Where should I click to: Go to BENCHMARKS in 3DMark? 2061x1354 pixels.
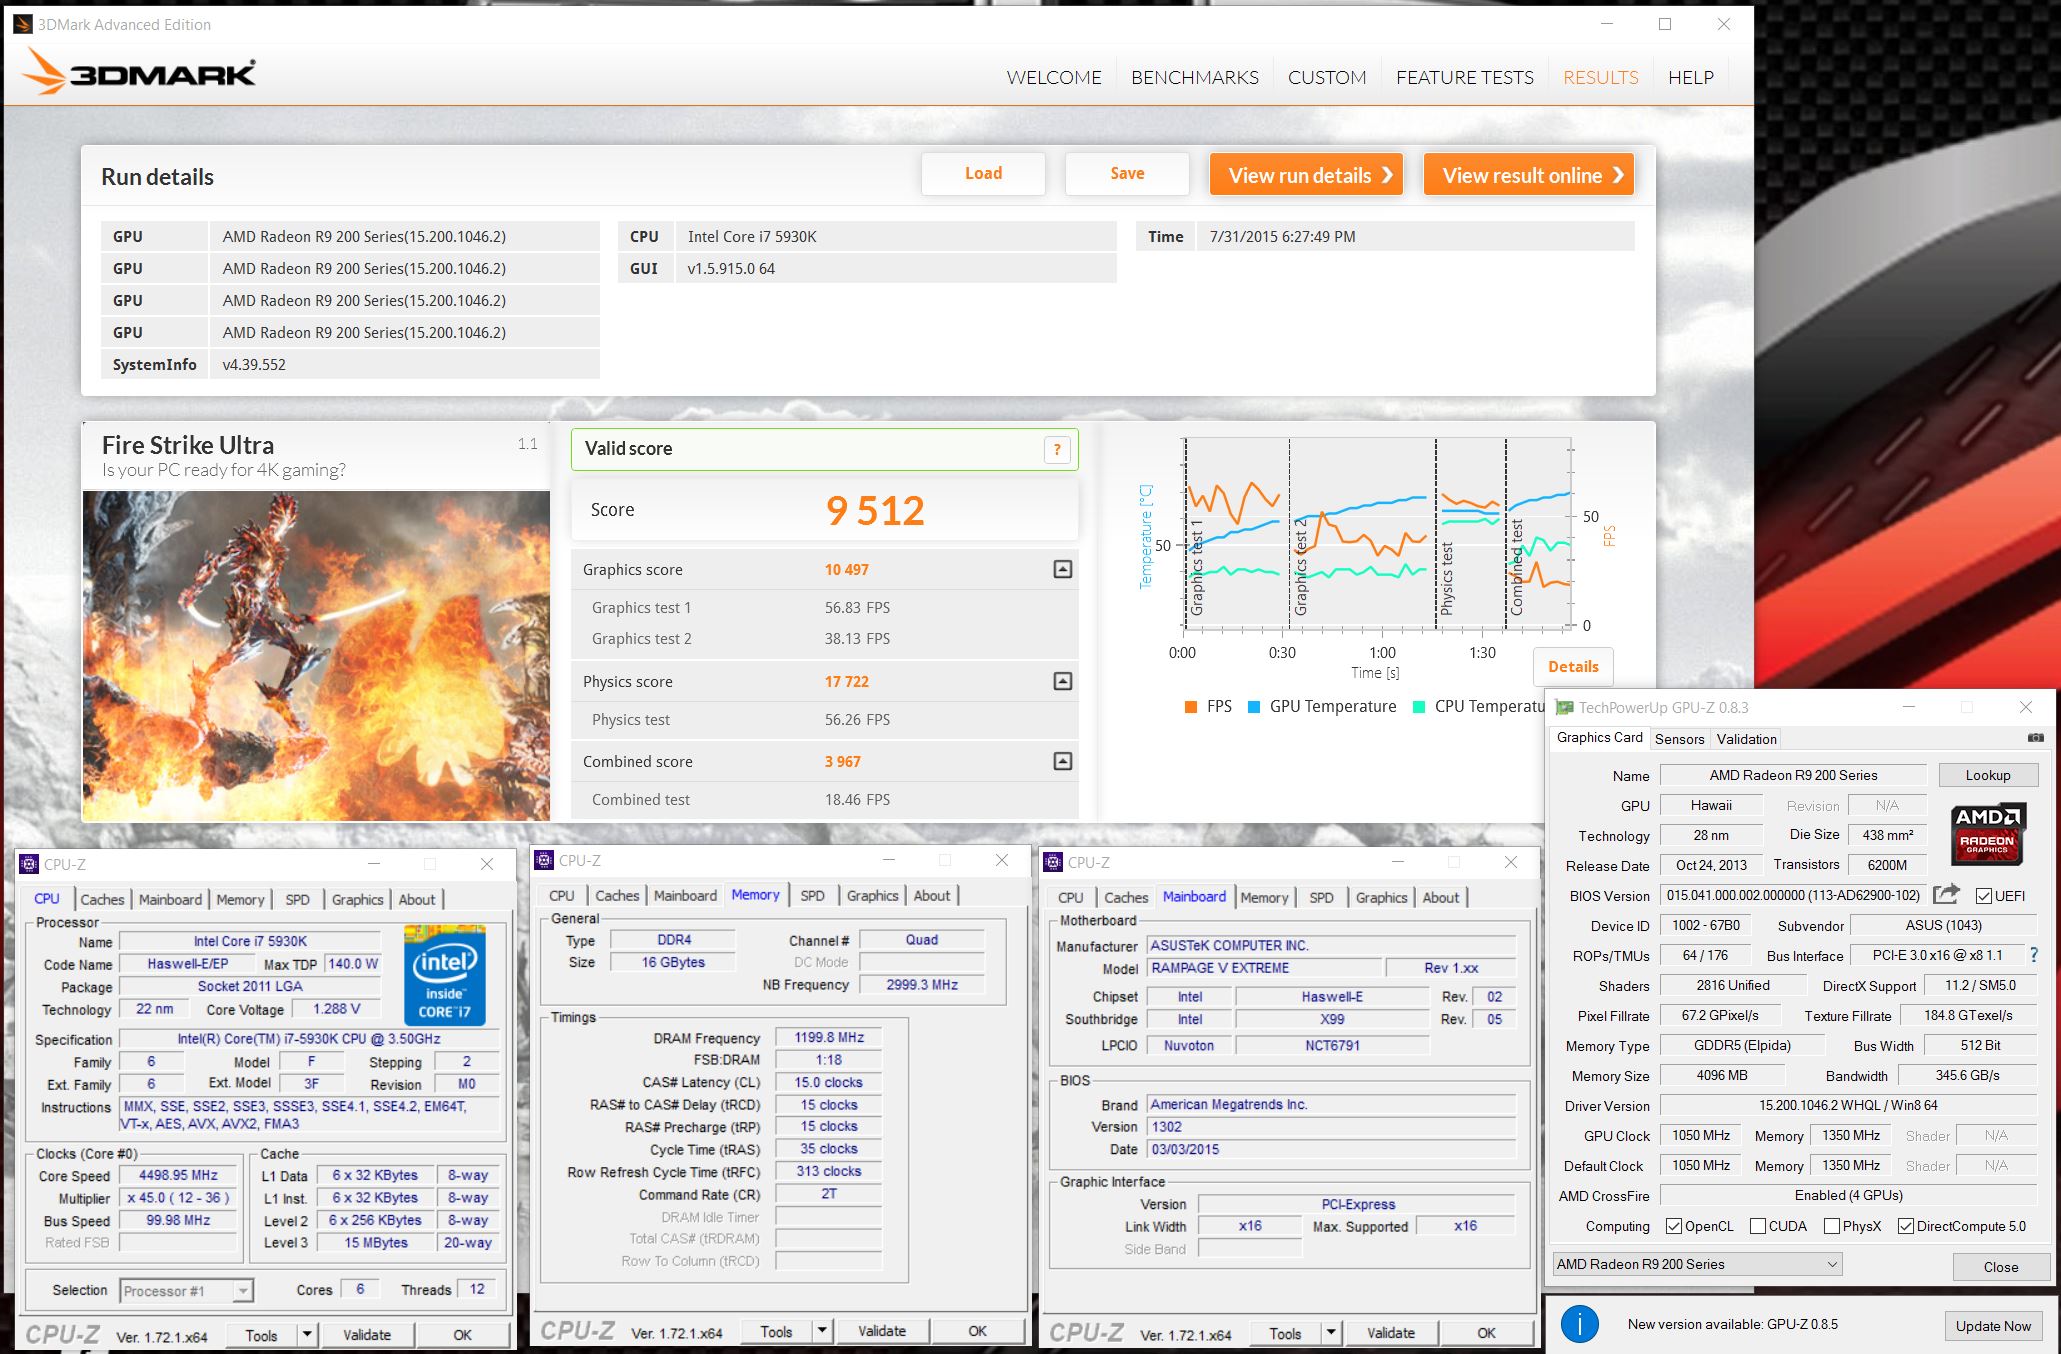[1195, 77]
